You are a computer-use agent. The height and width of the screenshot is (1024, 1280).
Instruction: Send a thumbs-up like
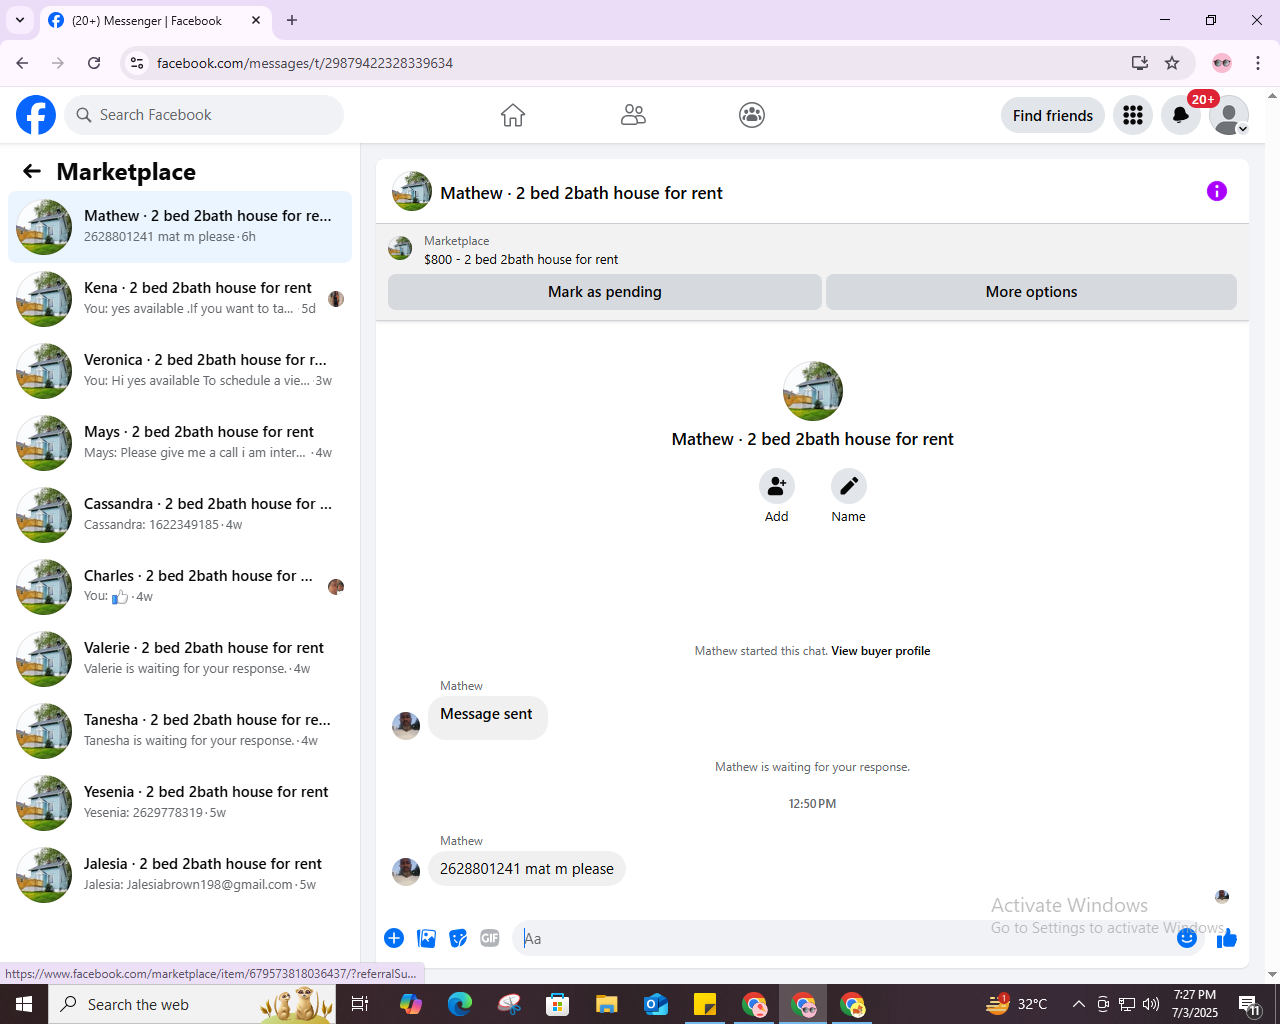[x=1227, y=938]
